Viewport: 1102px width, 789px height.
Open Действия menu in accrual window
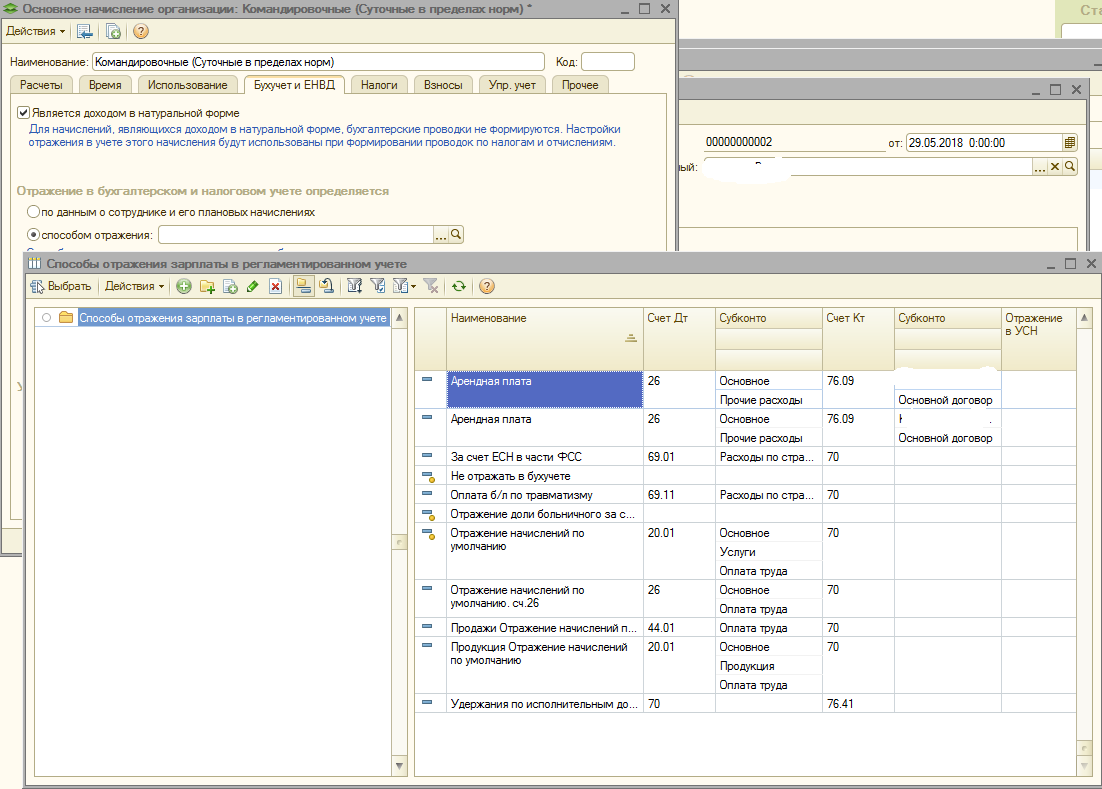pyautogui.click(x=35, y=31)
